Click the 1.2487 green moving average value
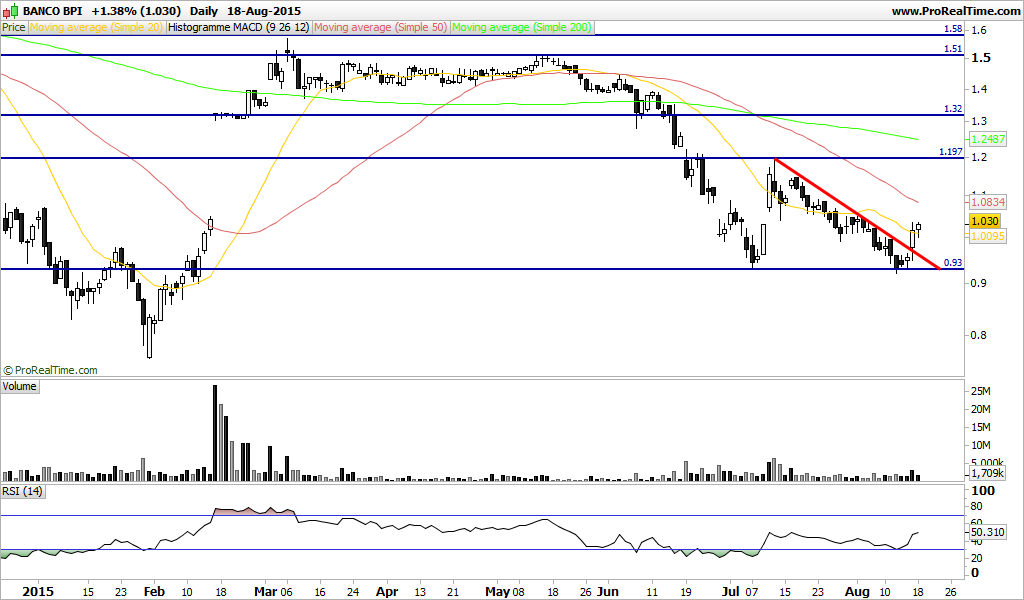 click(x=988, y=139)
